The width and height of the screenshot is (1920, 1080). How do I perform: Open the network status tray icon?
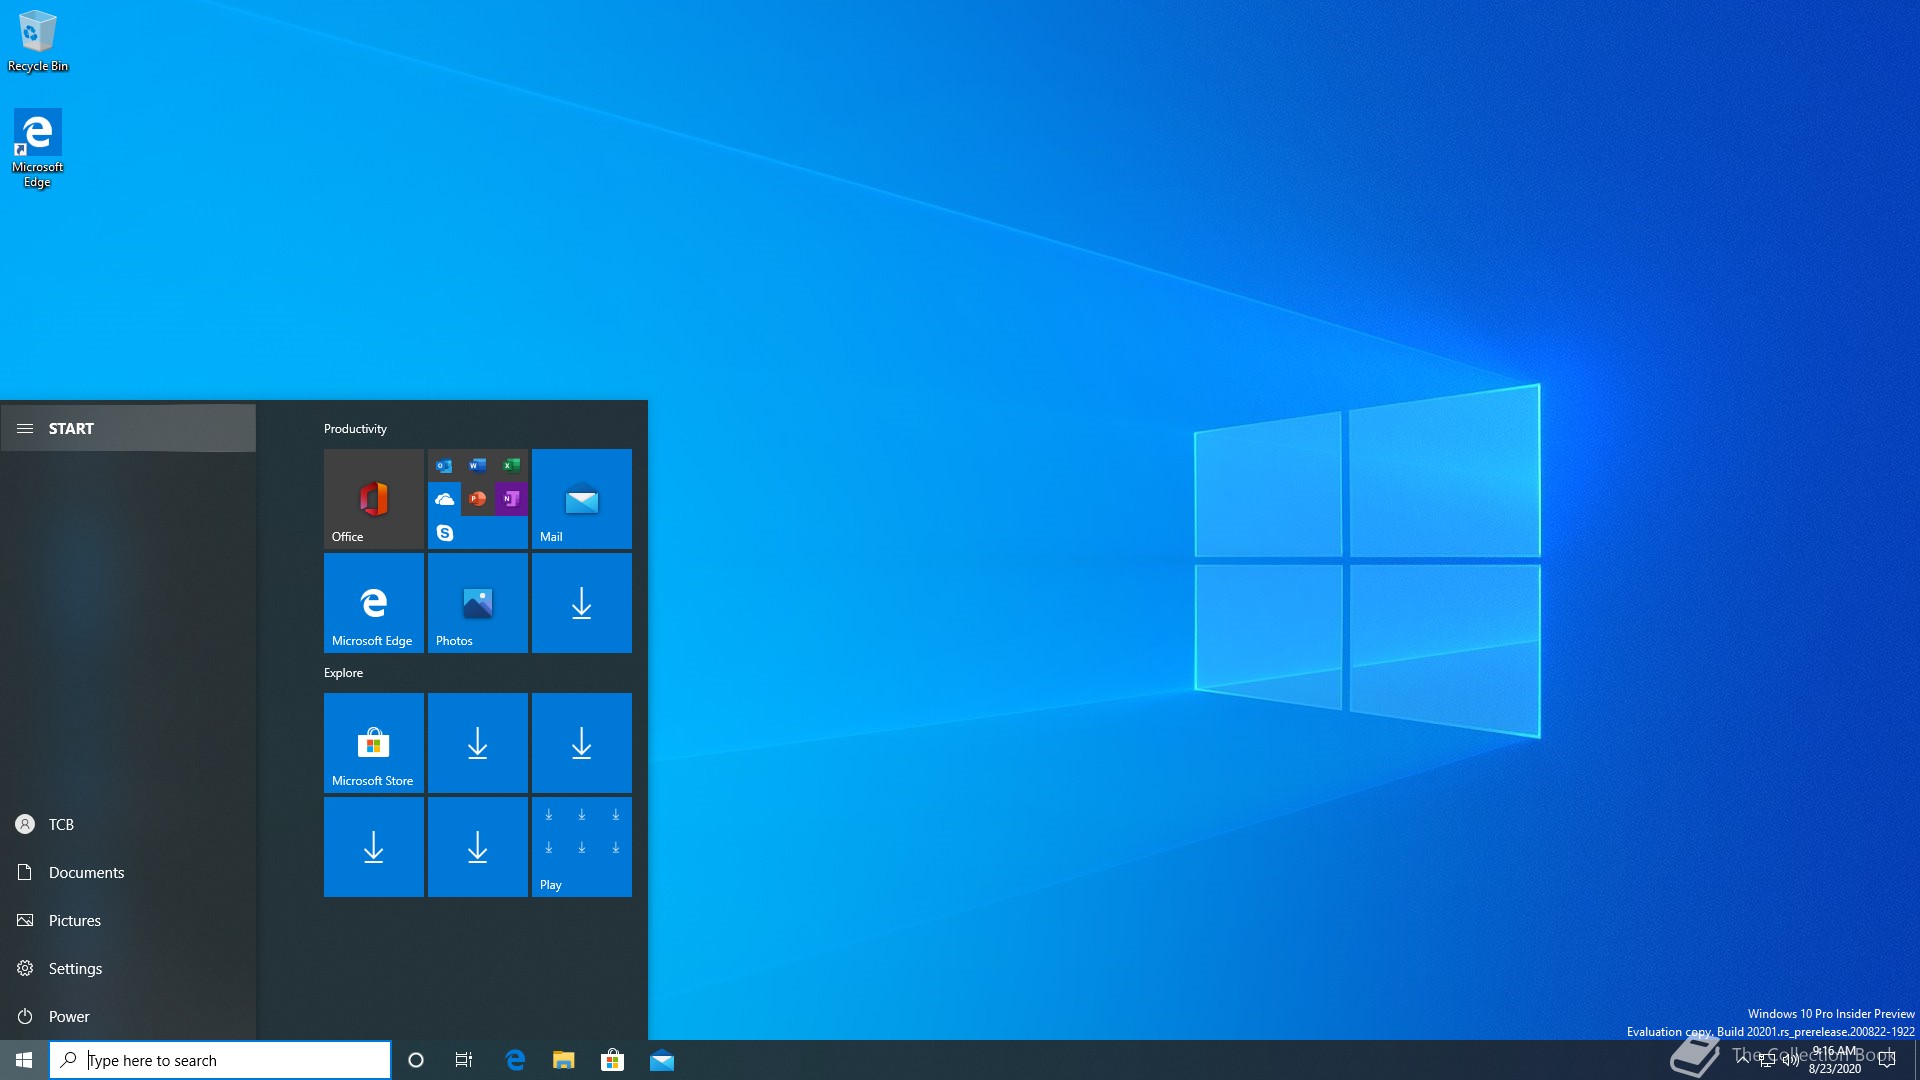click(1767, 1060)
